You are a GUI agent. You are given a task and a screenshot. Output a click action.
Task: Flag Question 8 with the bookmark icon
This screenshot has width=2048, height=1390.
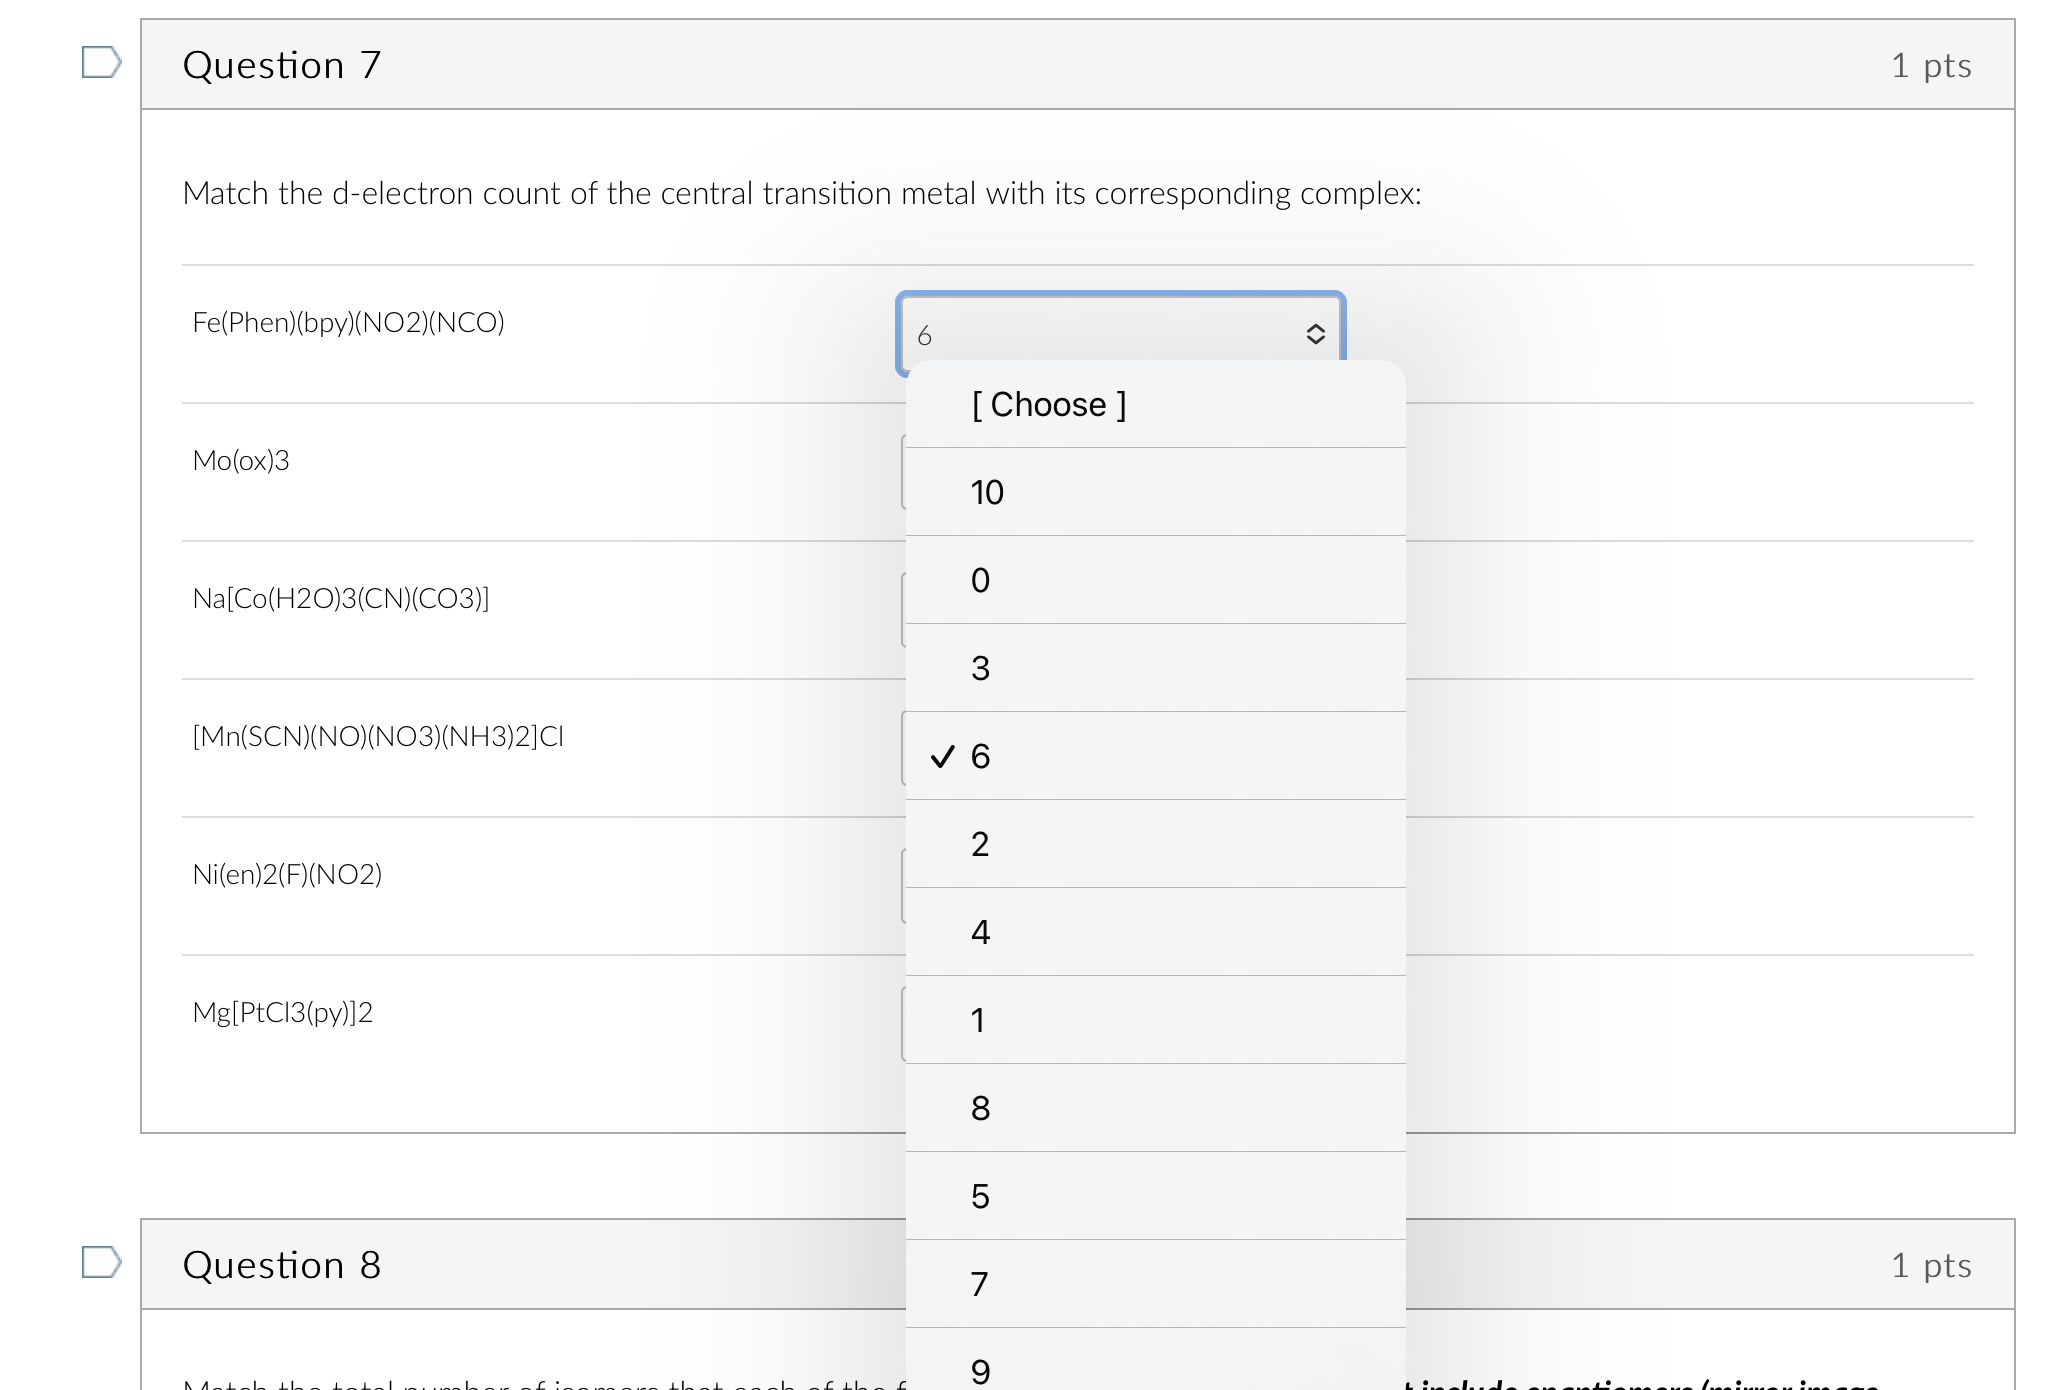[101, 1262]
